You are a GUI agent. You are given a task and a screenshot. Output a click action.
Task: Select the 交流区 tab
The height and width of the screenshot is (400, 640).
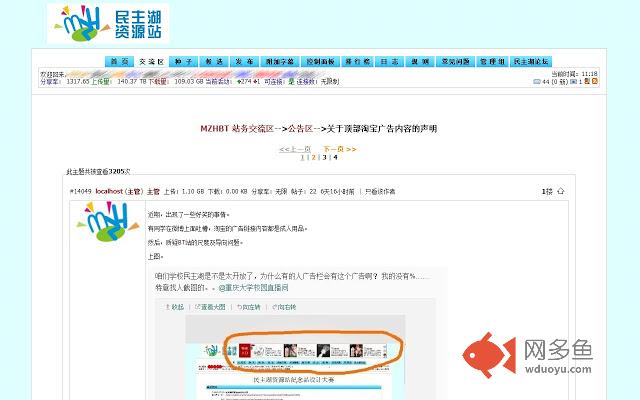(x=151, y=61)
